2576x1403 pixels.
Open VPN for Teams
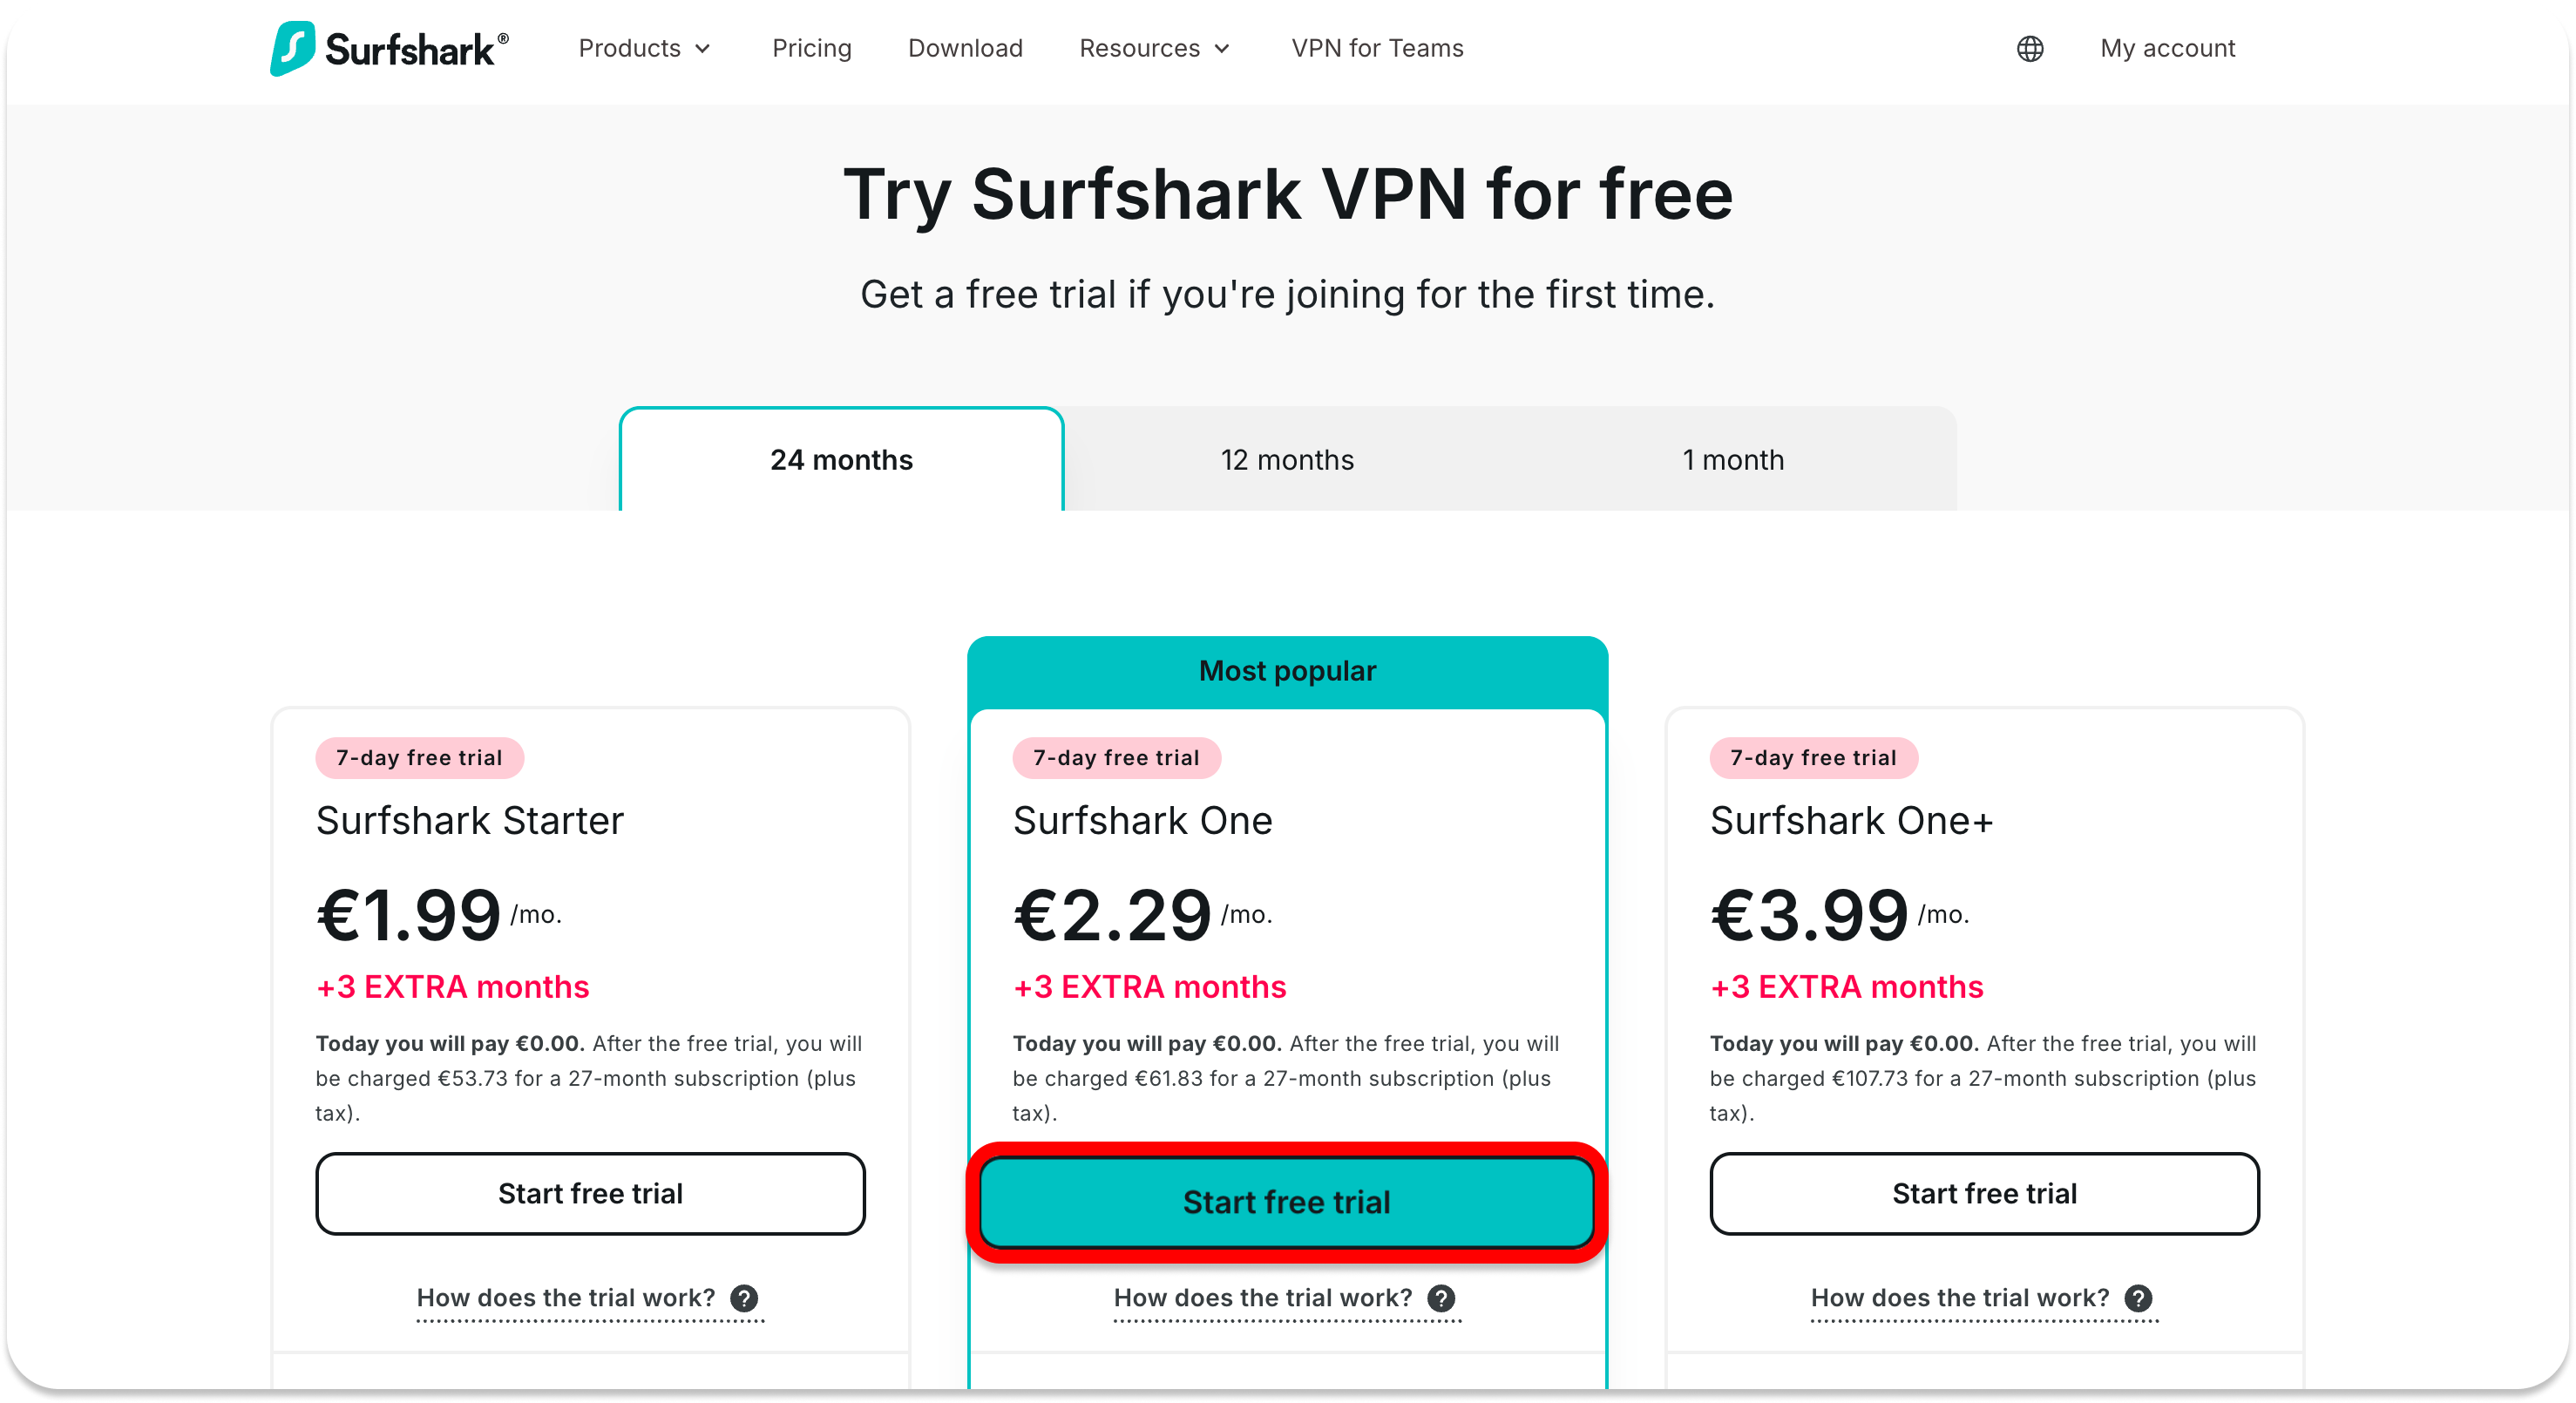pos(1377,48)
